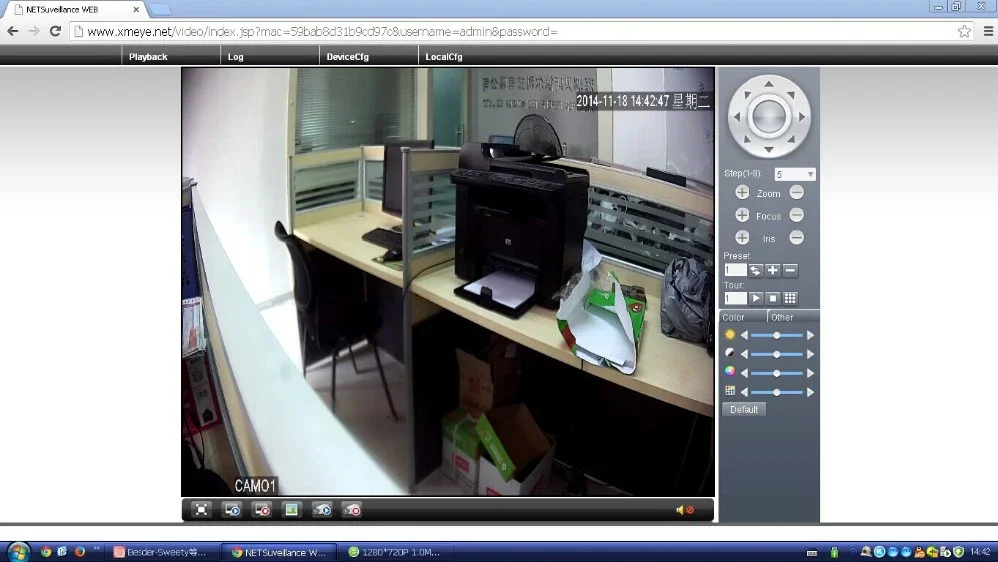Toggle audio mute speaker icon

685,510
